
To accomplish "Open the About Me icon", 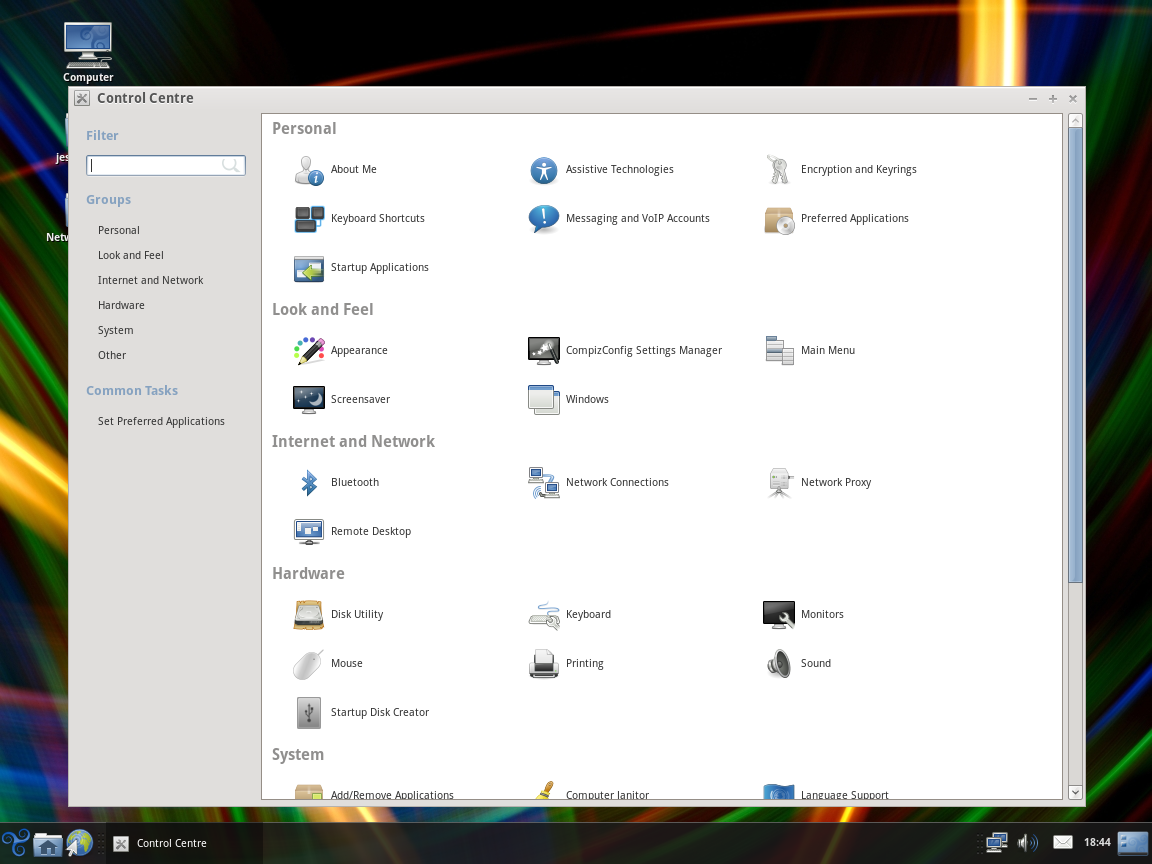I will click(x=309, y=170).
